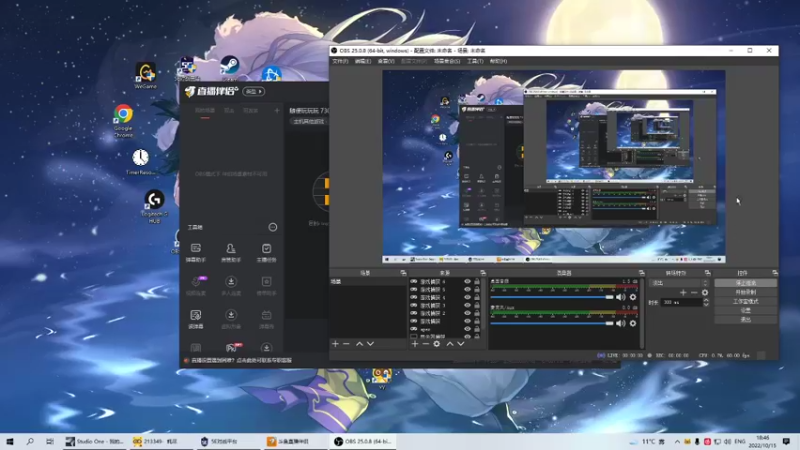Toggle visibility eye for 游戏捕获 5 source

(467, 289)
